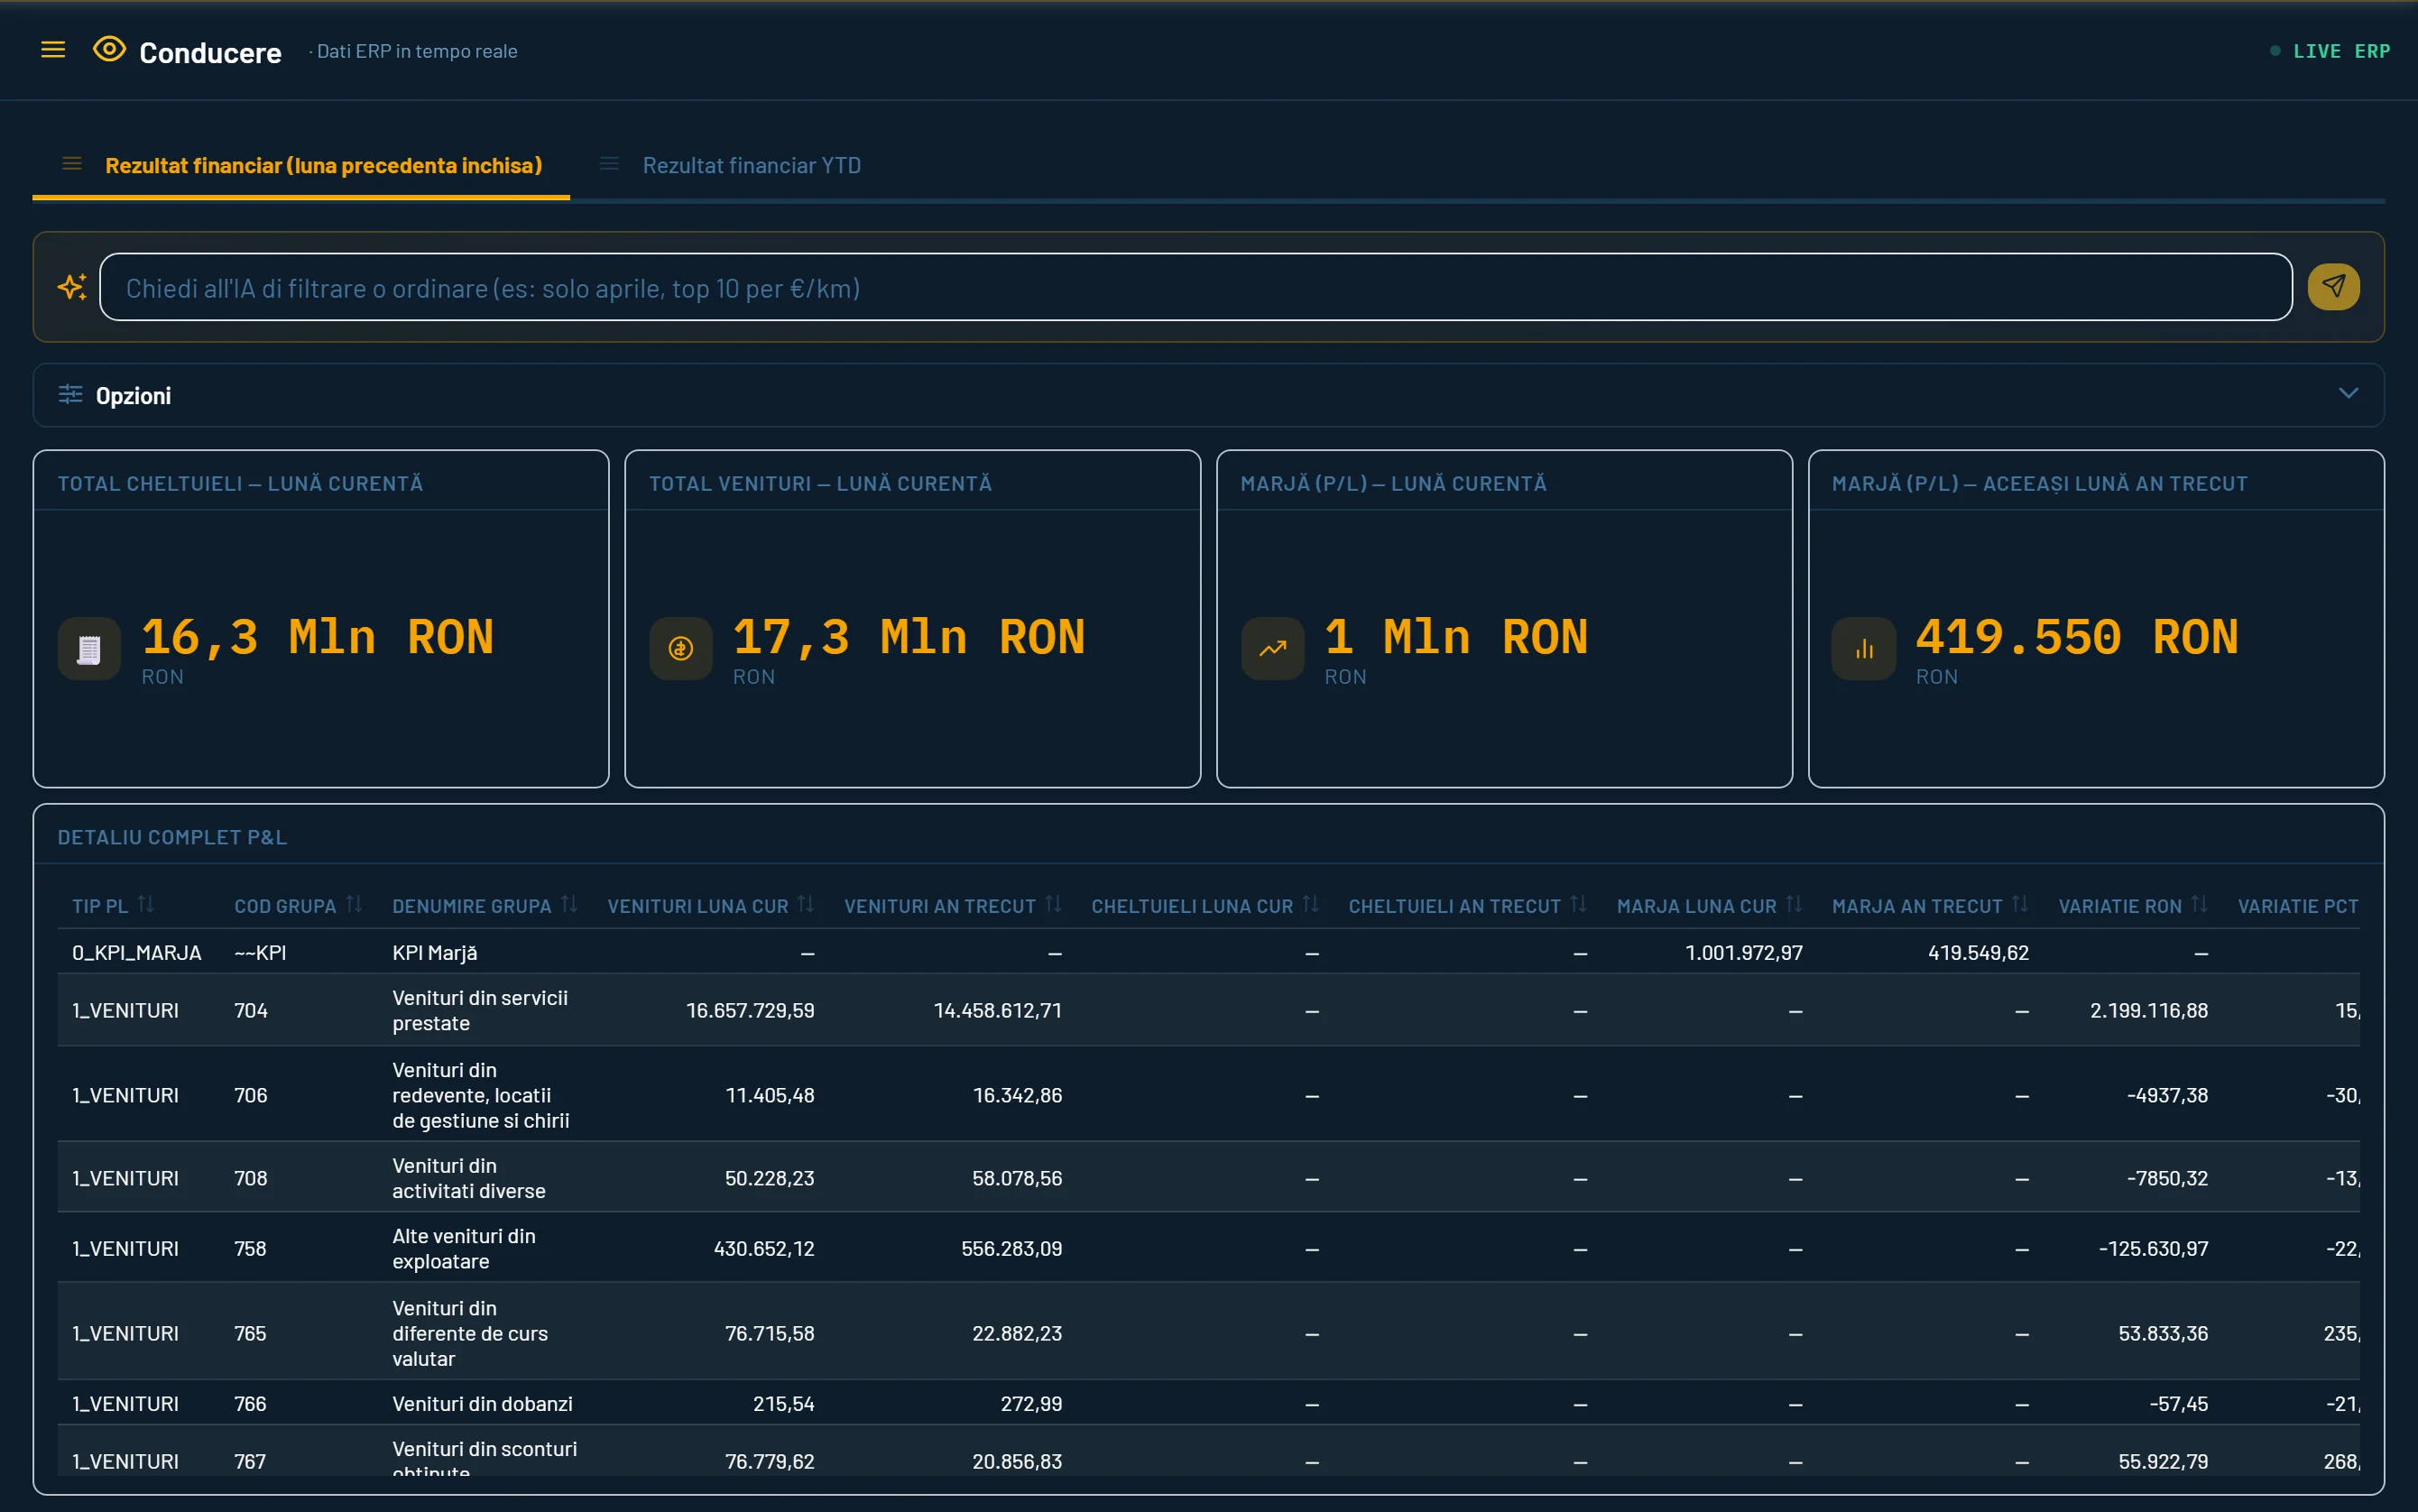The width and height of the screenshot is (2418, 1512).
Task: Focus the AI filter text input field
Action: click(1196, 287)
